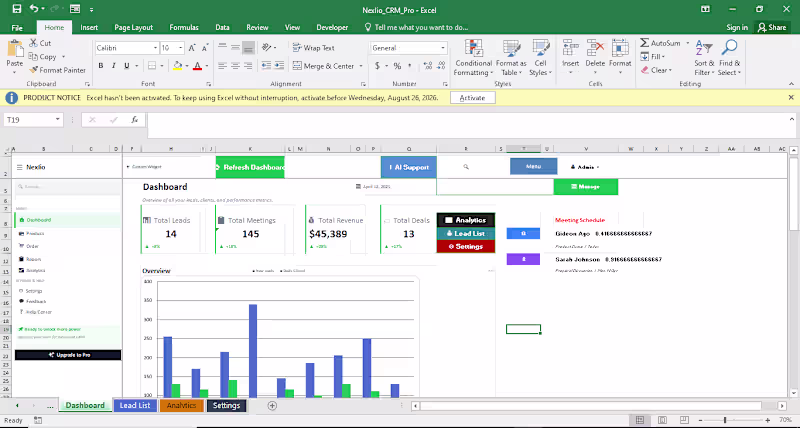Toggle align text left
Viewport: 800px width, 428px height.
(x=222, y=66)
